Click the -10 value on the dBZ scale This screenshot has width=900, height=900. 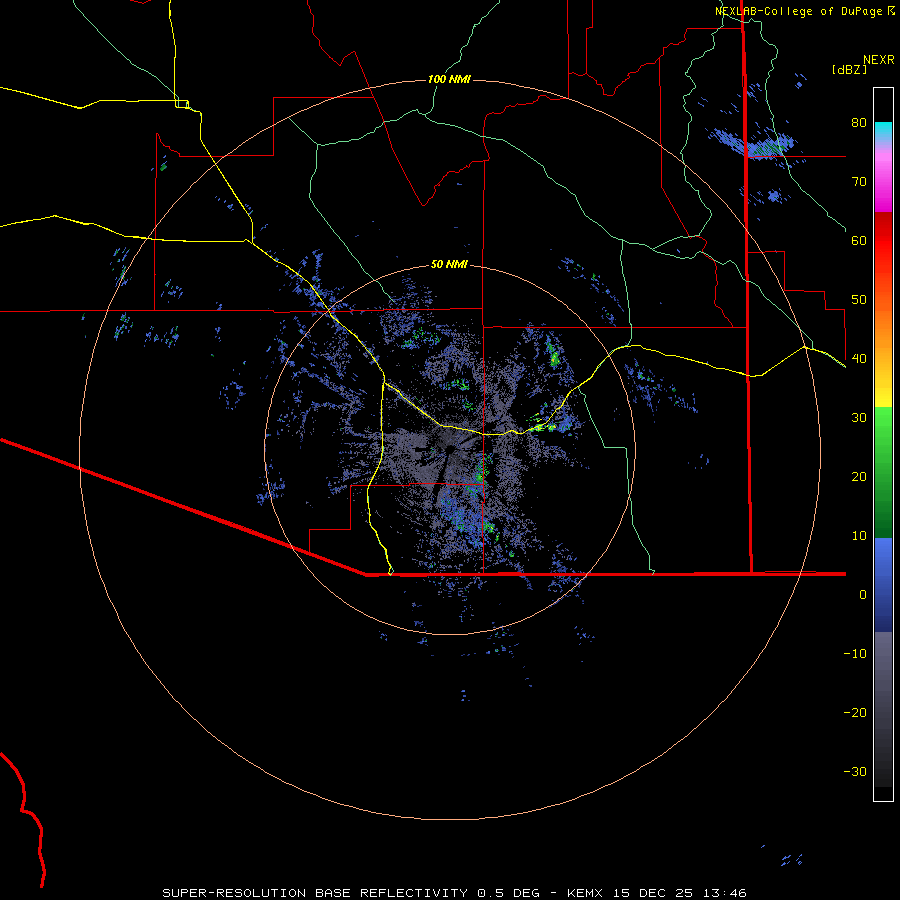click(855, 654)
